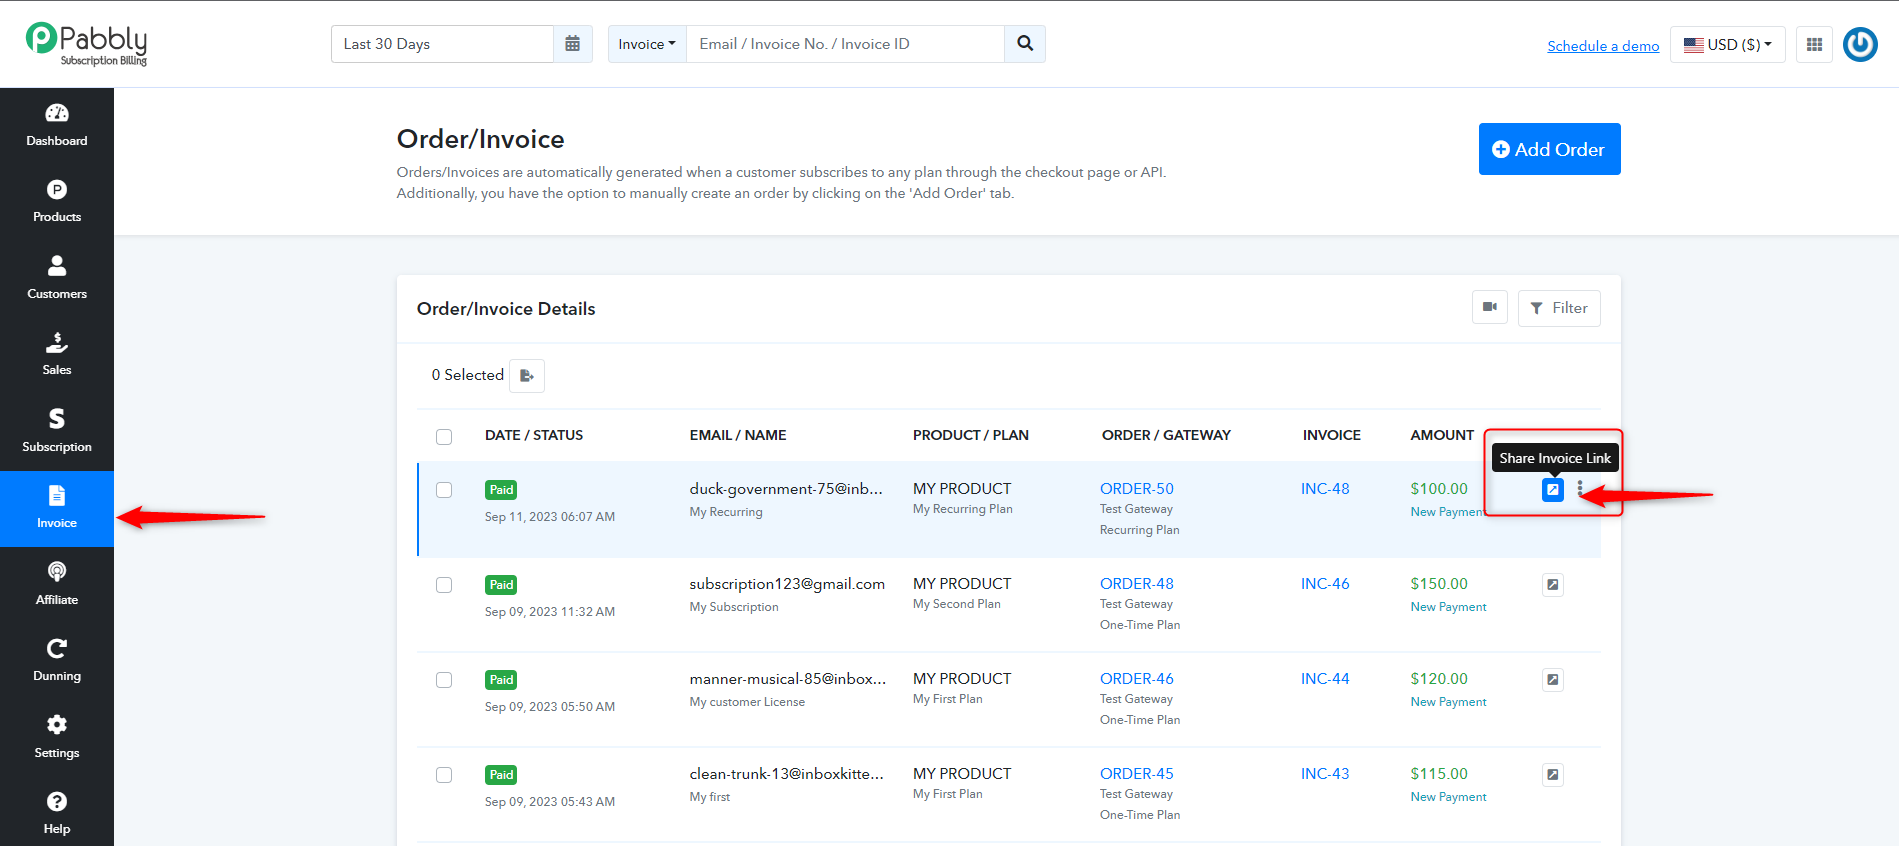Open three-dot menu for INC-48 row

point(1580,489)
